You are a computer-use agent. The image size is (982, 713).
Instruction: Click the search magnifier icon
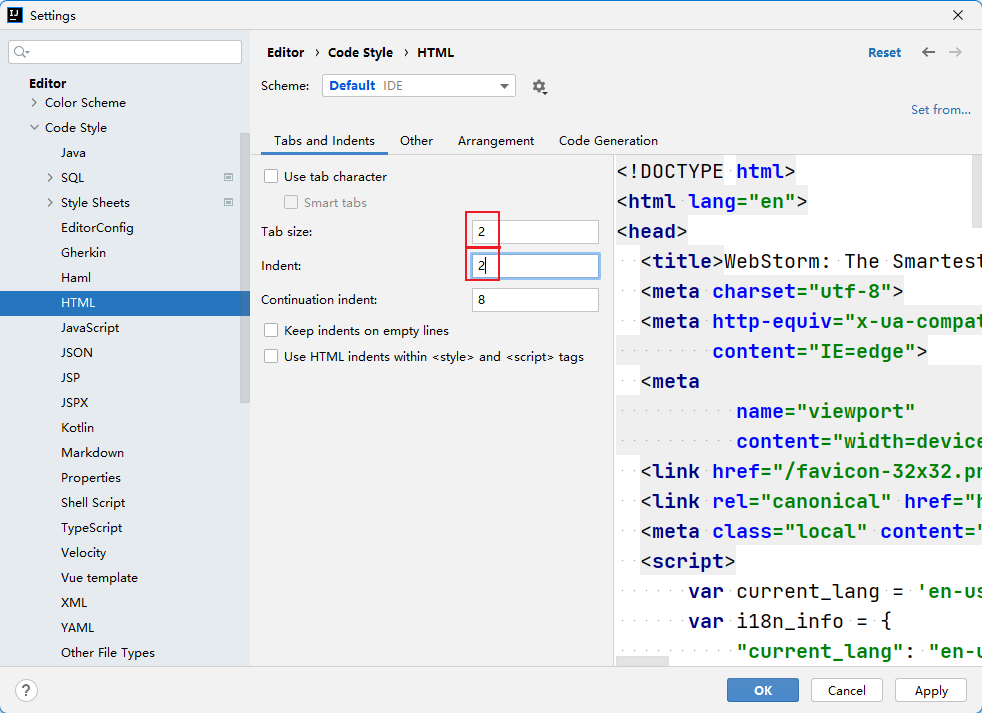pos(21,52)
